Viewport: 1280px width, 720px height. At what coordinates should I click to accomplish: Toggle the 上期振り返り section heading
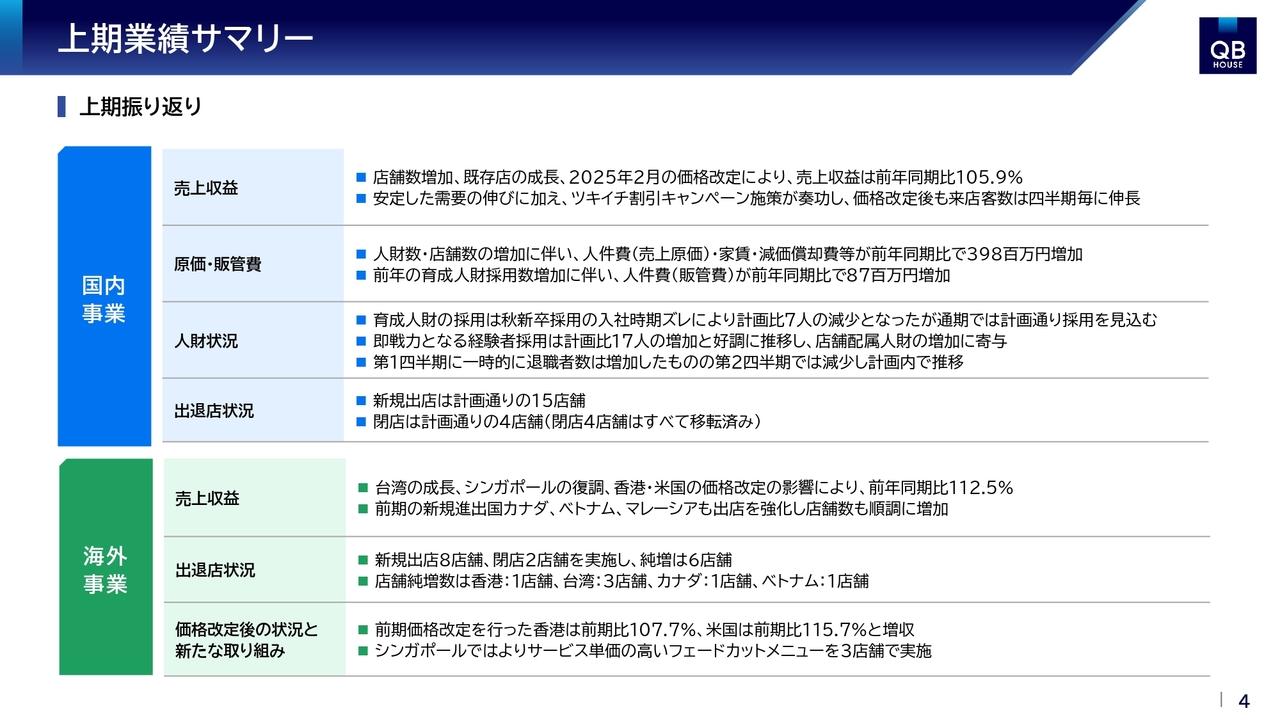[x=143, y=104]
